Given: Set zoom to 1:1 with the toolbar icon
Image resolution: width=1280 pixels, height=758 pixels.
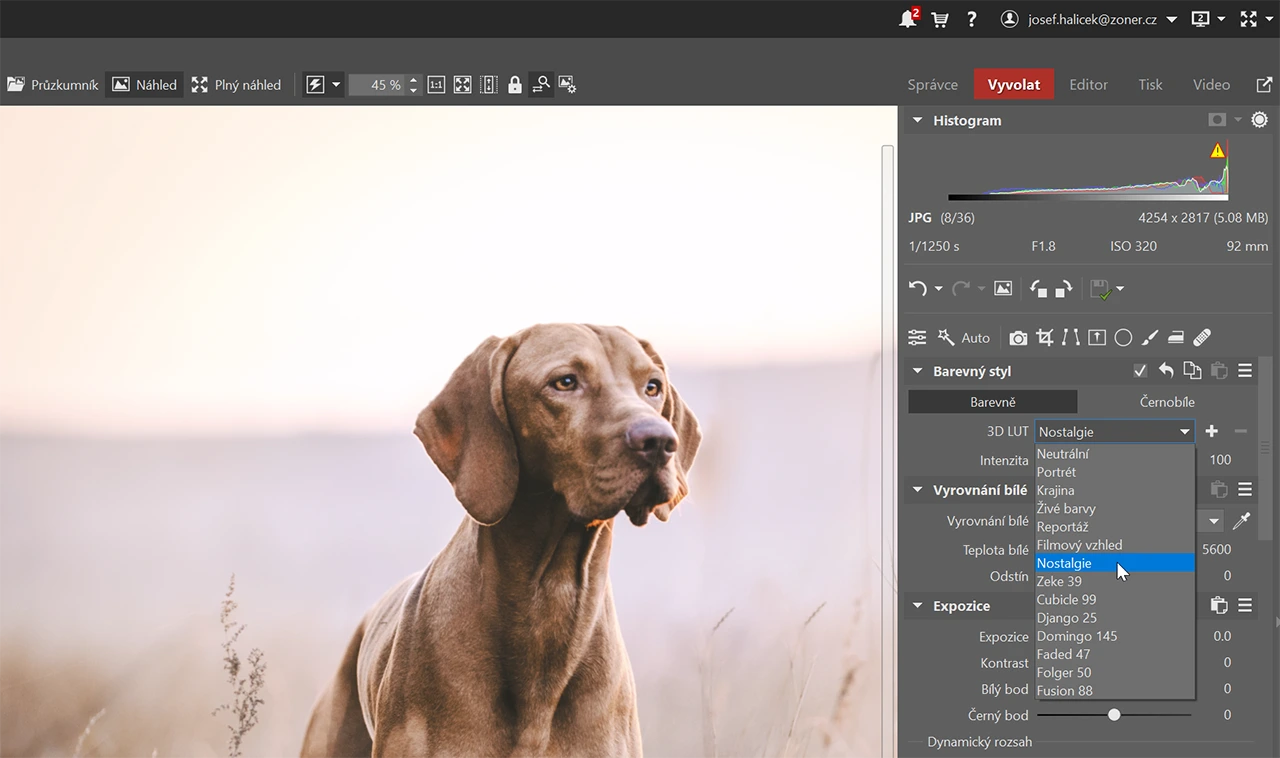Looking at the screenshot, I should click(x=436, y=85).
